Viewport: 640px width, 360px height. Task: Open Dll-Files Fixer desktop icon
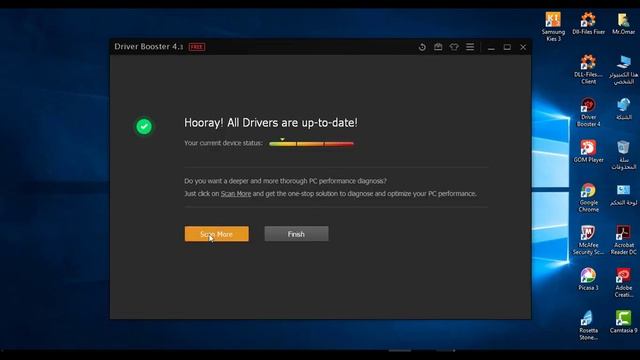coord(588,24)
